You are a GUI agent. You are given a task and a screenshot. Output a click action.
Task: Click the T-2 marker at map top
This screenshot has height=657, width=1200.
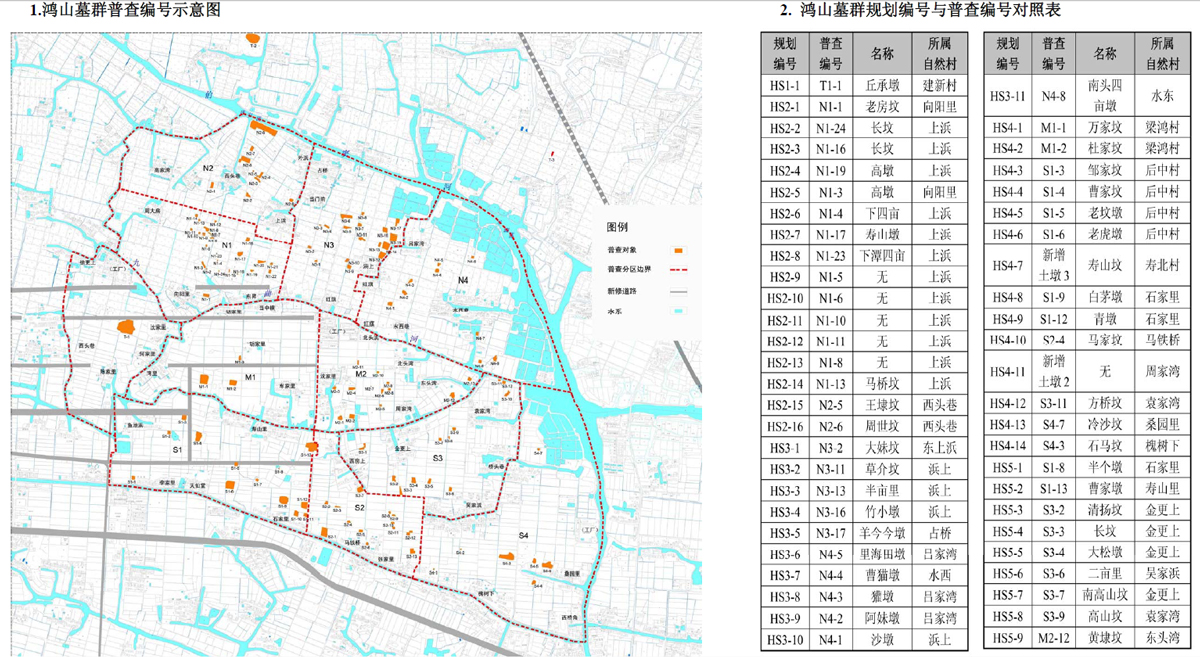253,40
